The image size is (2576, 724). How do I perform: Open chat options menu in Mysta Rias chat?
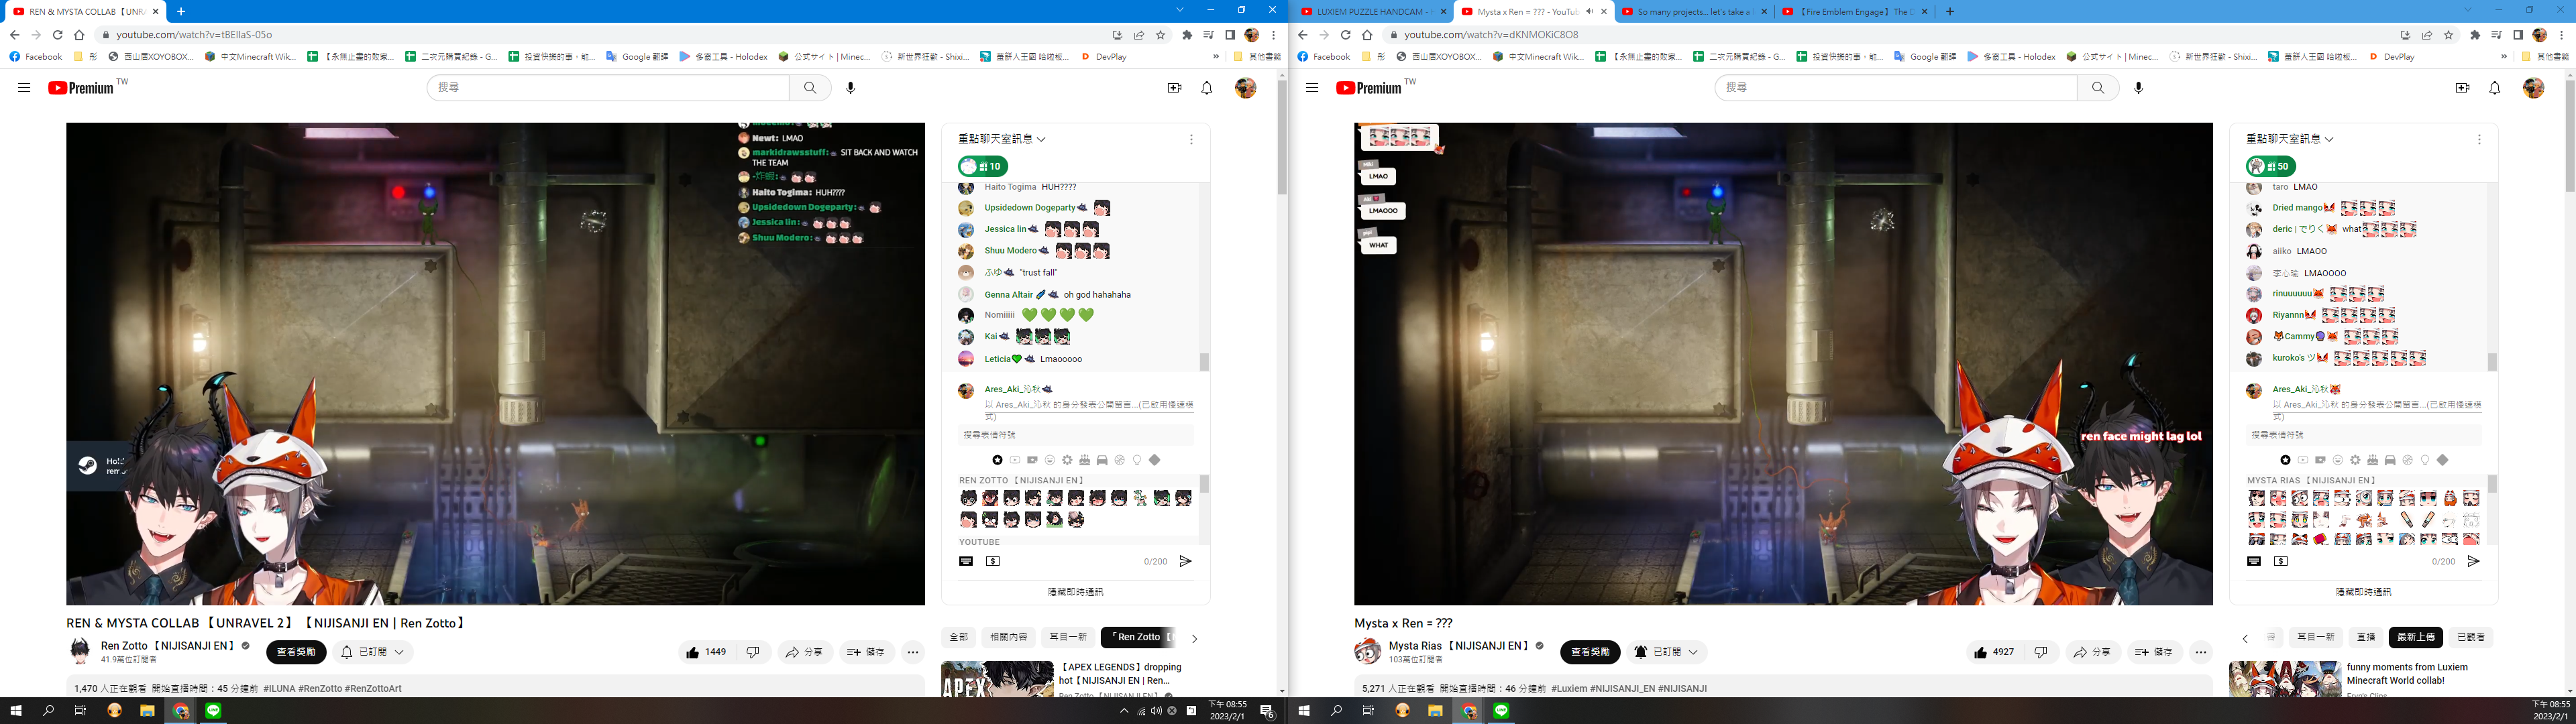pyautogui.click(x=2479, y=139)
